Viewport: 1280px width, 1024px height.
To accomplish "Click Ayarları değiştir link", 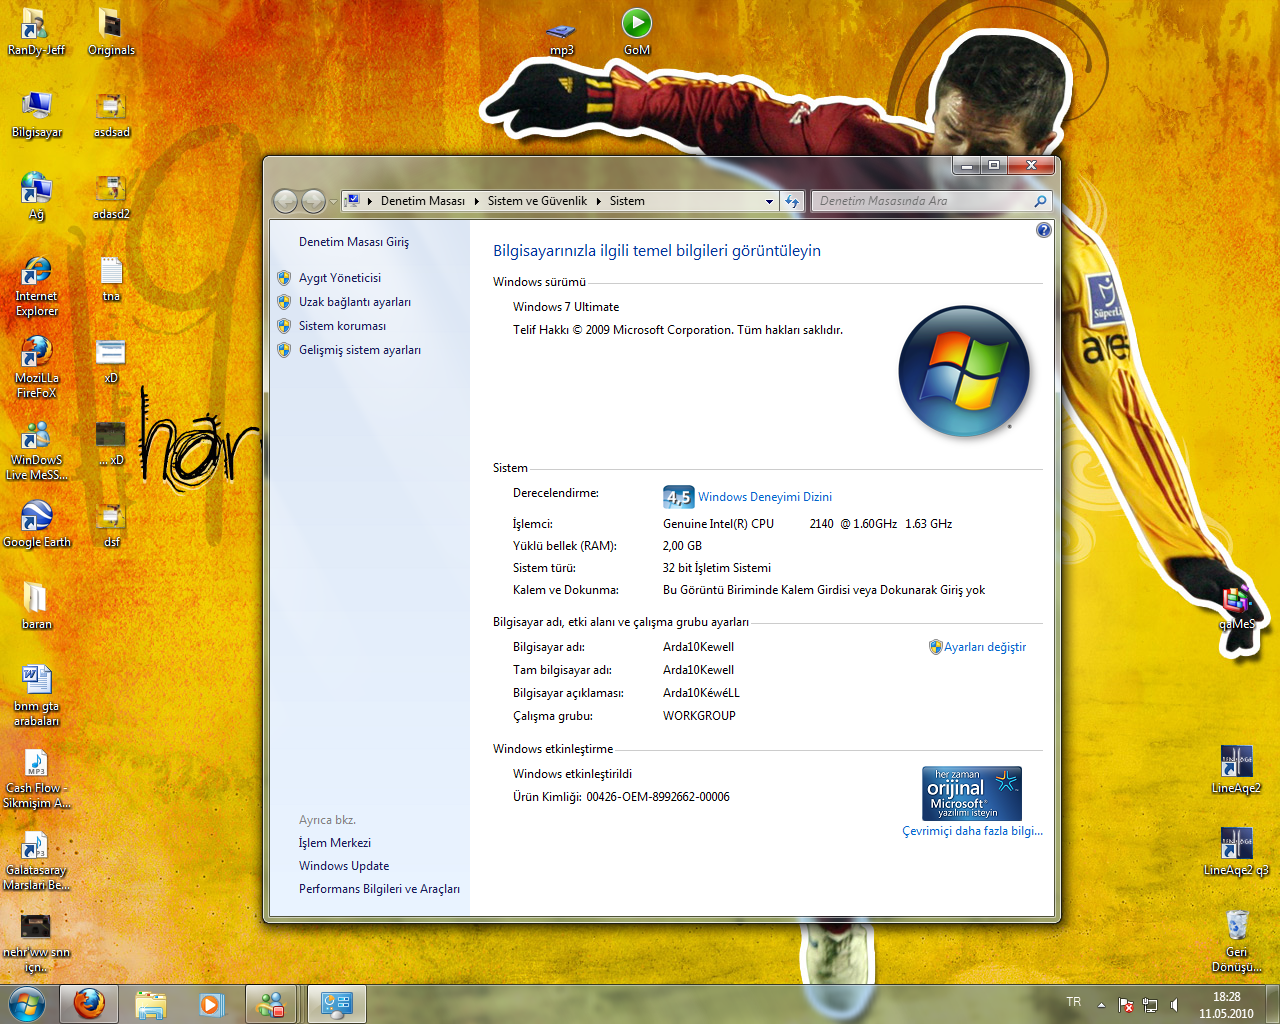I will click(984, 647).
